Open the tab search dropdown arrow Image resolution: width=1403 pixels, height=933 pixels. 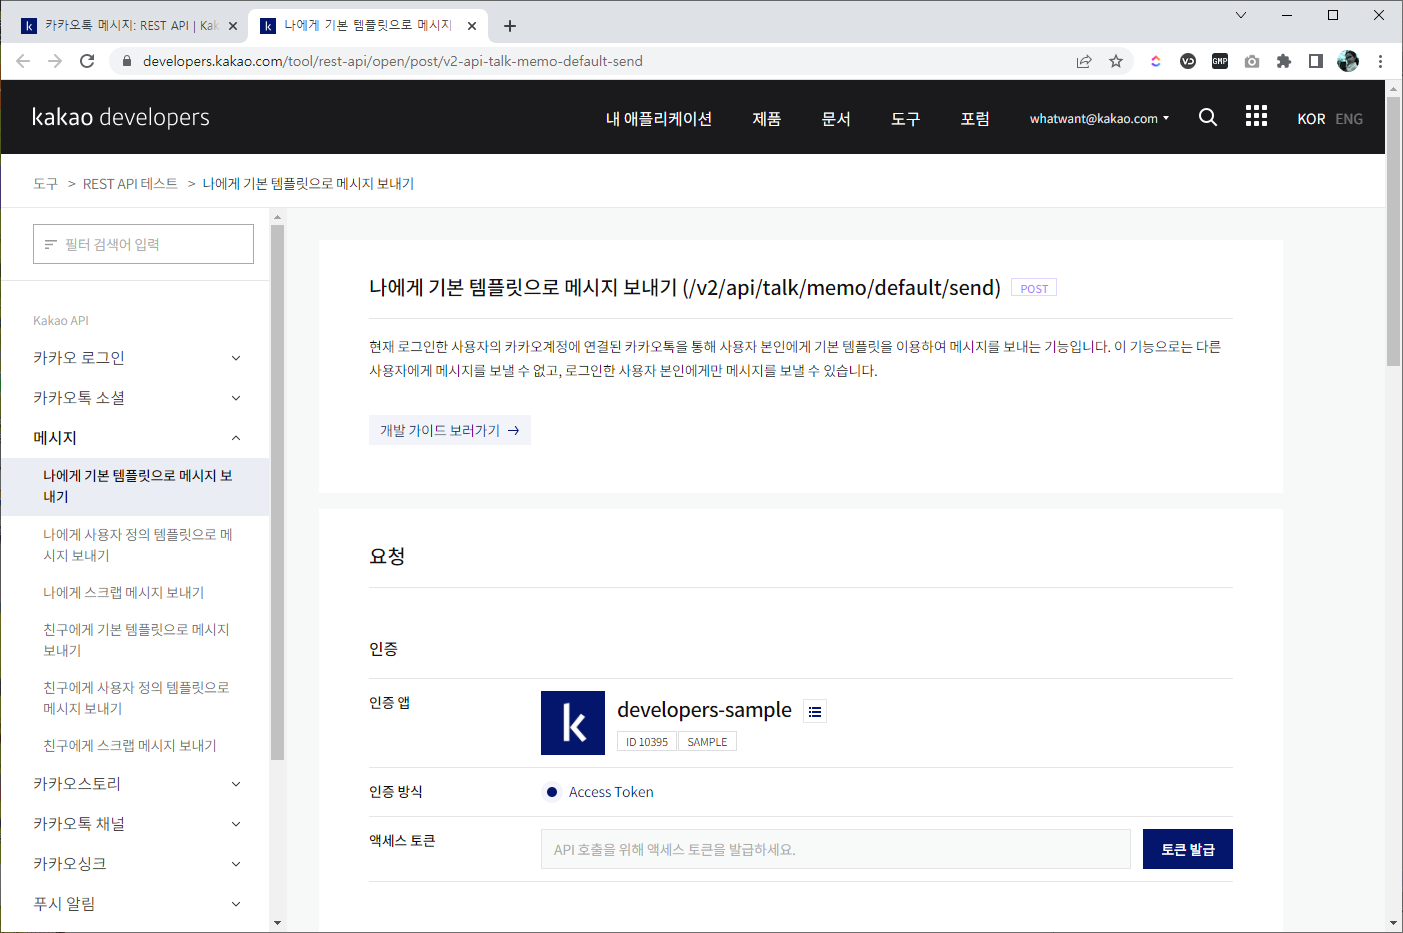tap(1241, 15)
